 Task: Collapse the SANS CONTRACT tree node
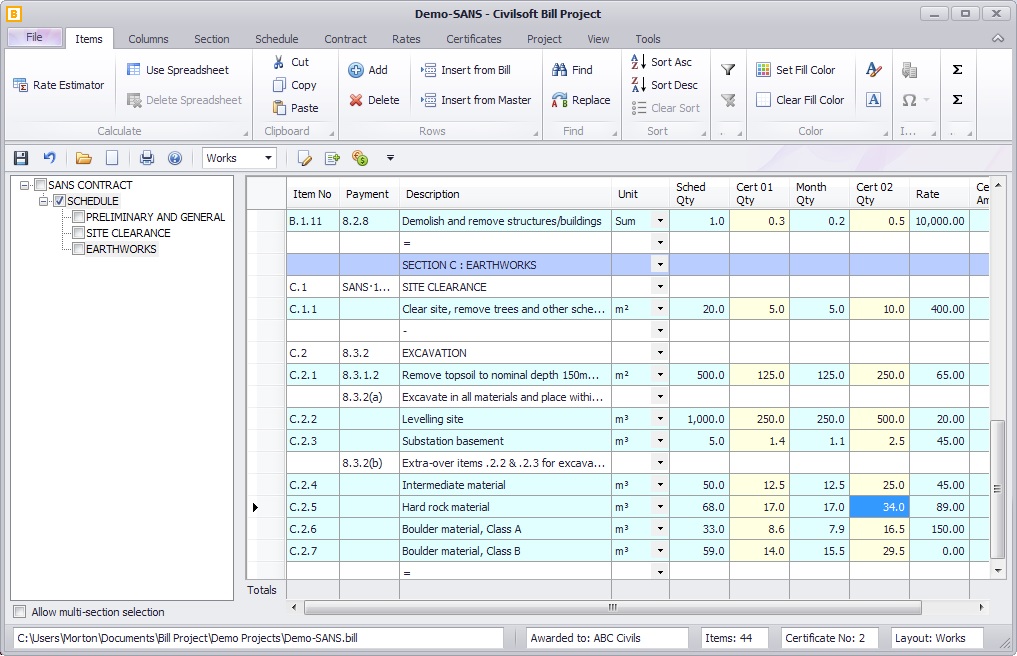tap(25, 185)
